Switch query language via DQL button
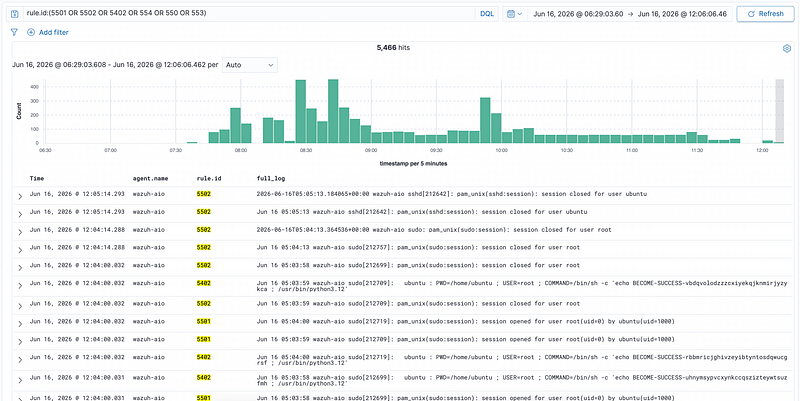Image resolution: width=800 pixels, height=401 pixels. 487,14
